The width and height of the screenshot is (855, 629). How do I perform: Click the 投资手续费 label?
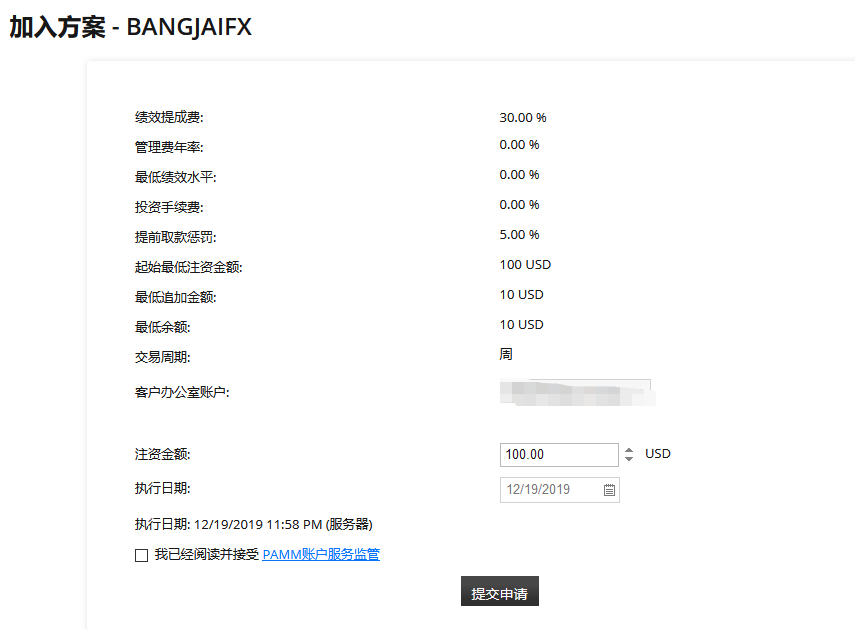click(x=169, y=207)
